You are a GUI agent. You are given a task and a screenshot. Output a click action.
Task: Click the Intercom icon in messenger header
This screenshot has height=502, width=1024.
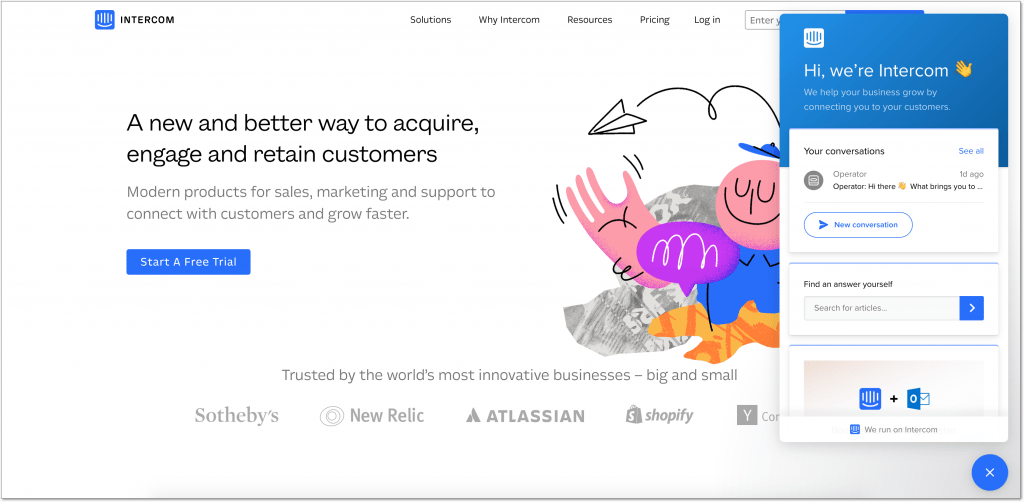814,38
